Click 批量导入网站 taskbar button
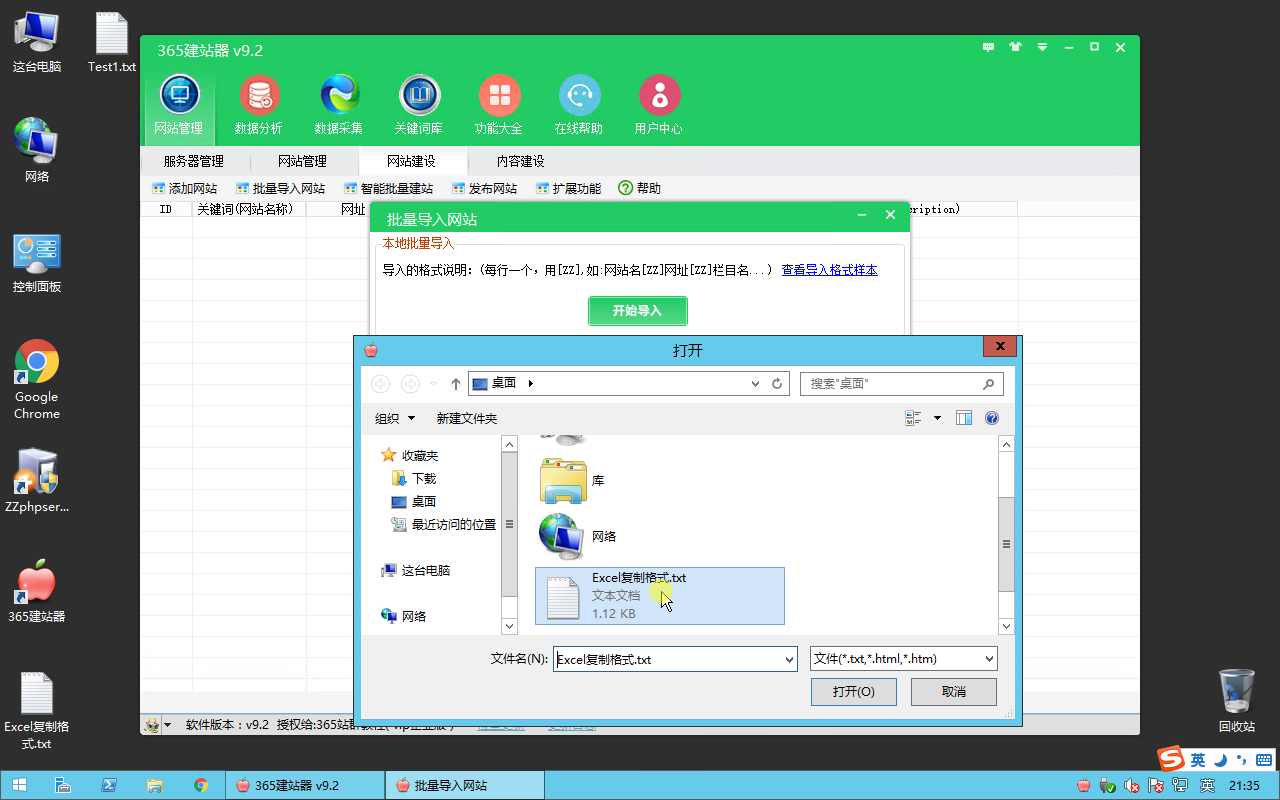The height and width of the screenshot is (800, 1280). point(464,785)
